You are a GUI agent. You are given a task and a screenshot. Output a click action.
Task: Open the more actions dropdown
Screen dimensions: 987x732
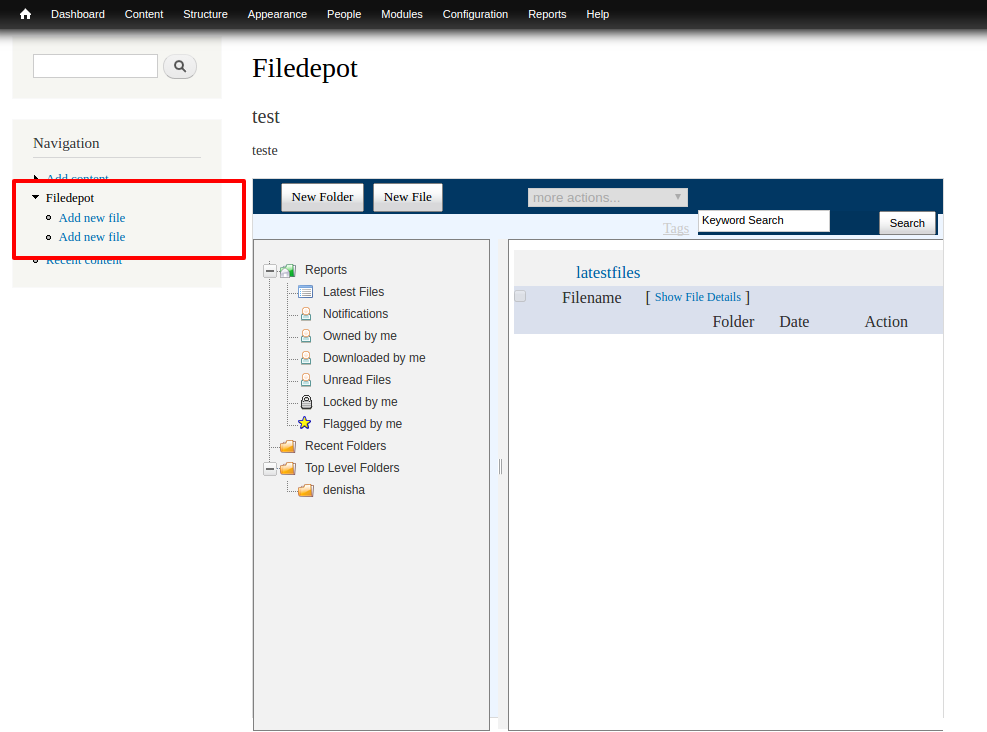607,196
